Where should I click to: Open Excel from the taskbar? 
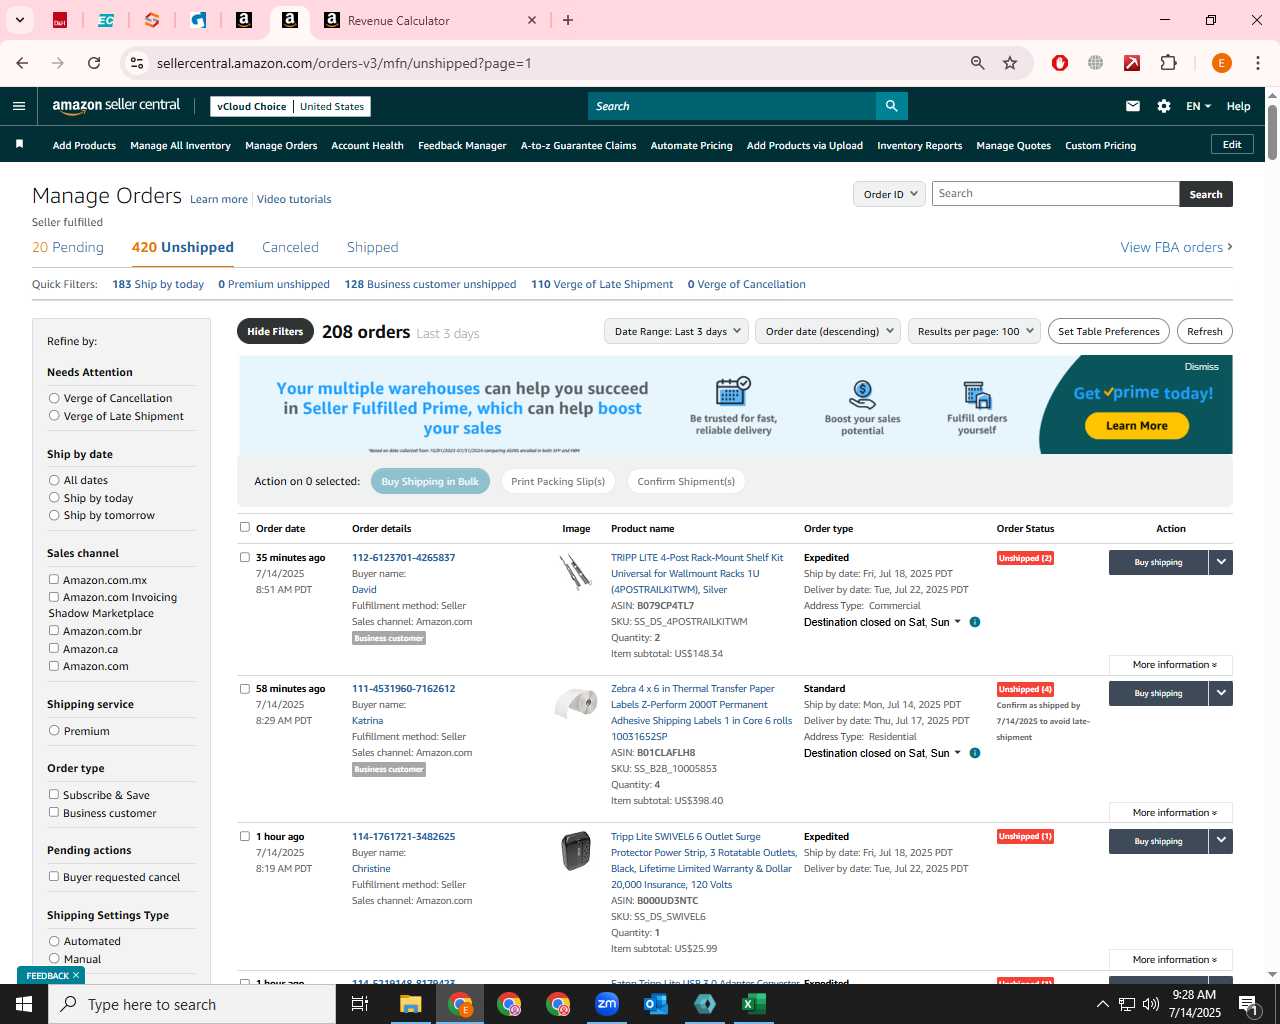(x=754, y=1004)
